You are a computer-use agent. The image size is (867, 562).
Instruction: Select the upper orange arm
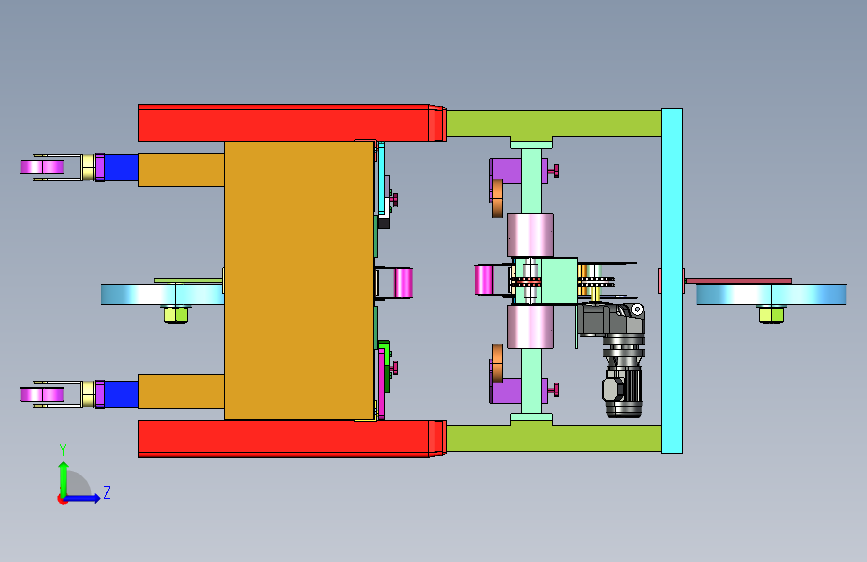point(181,170)
